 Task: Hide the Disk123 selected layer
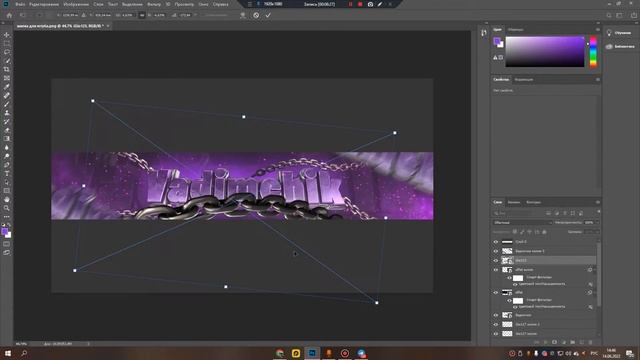click(496, 260)
